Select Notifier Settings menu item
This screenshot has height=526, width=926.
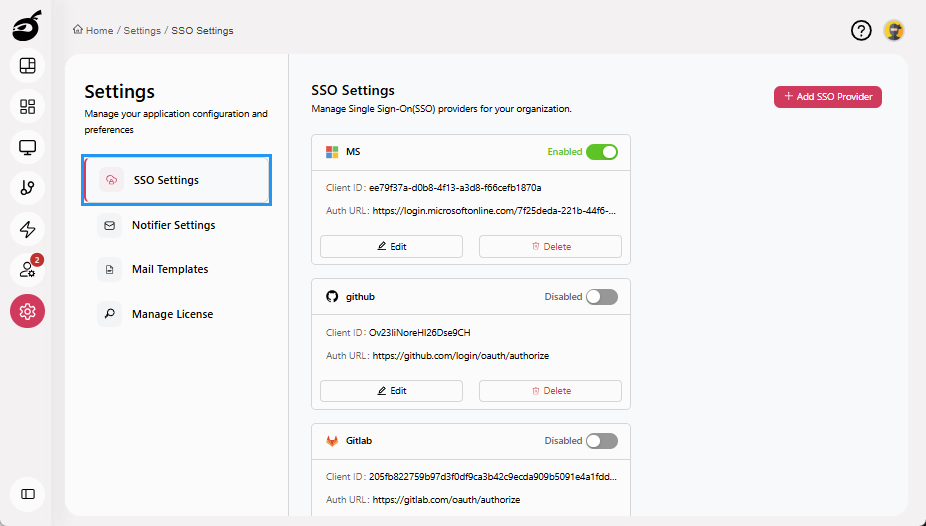click(x=173, y=226)
